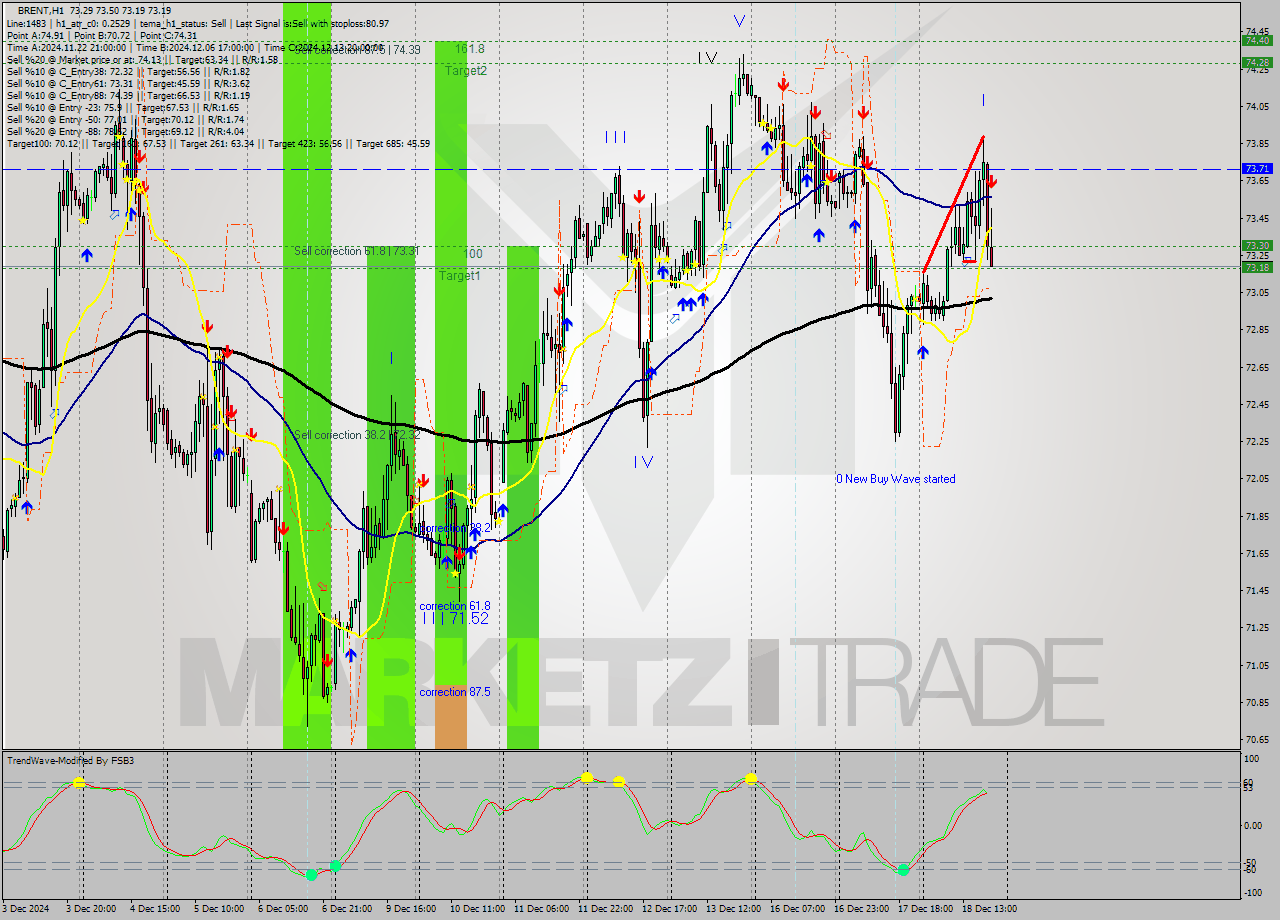Click the blue 'correction 61.8' label

455,606
